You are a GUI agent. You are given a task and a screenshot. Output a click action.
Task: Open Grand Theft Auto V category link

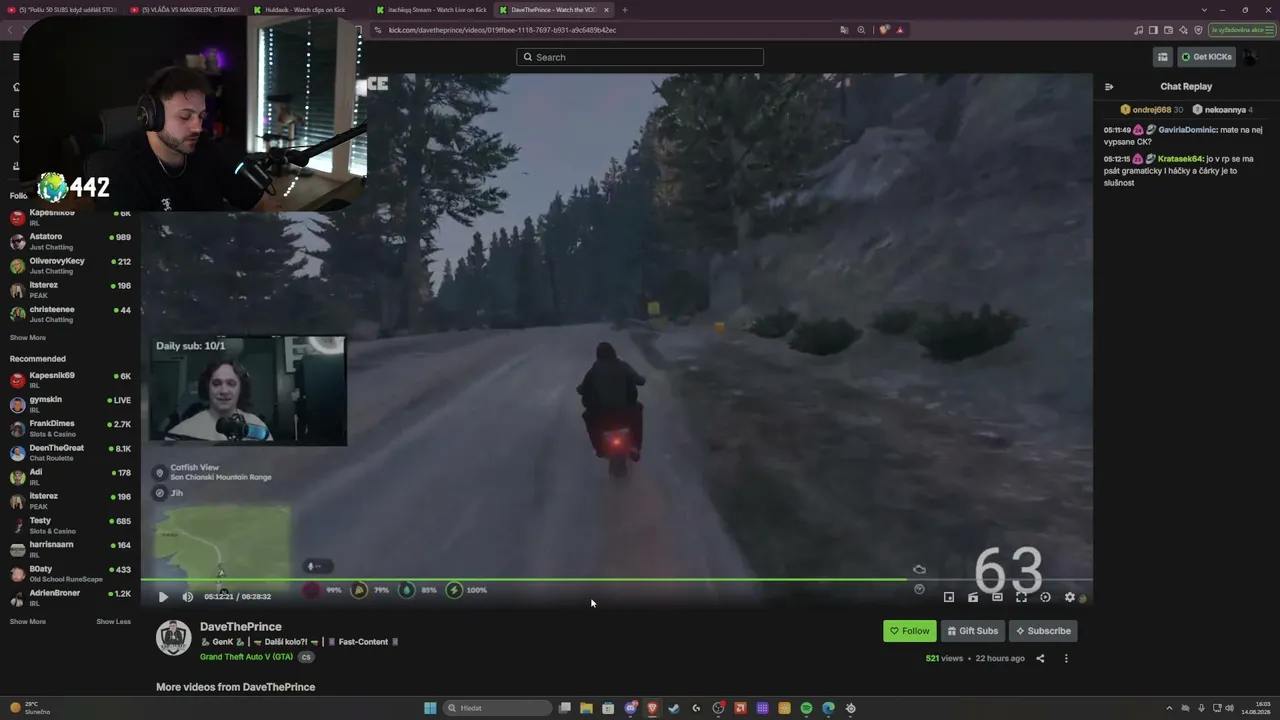click(246, 657)
